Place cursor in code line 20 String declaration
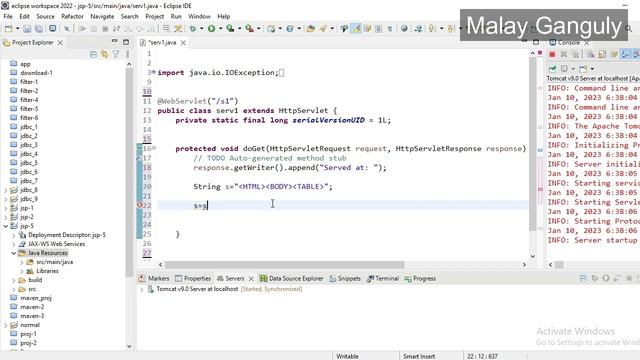 coord(263,187)
